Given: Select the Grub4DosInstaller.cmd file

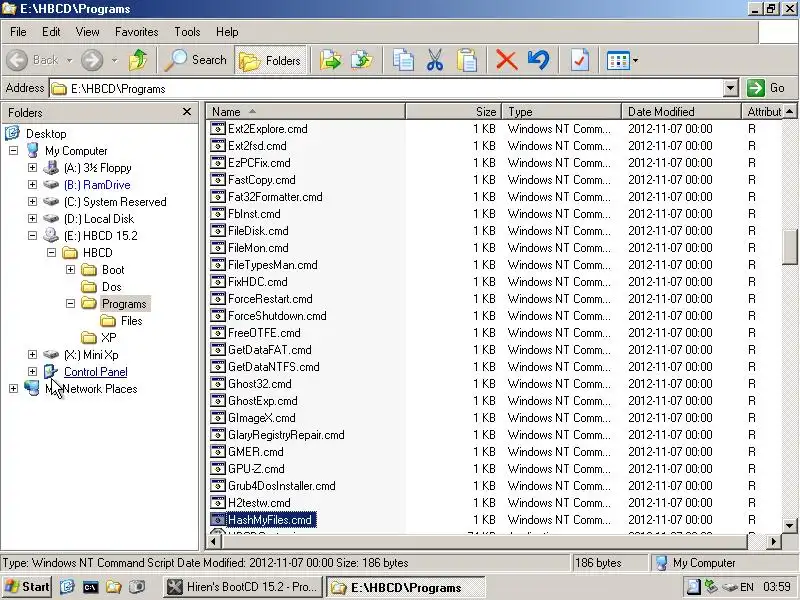Looking at the screenshot, I should [x=282, y=486].
